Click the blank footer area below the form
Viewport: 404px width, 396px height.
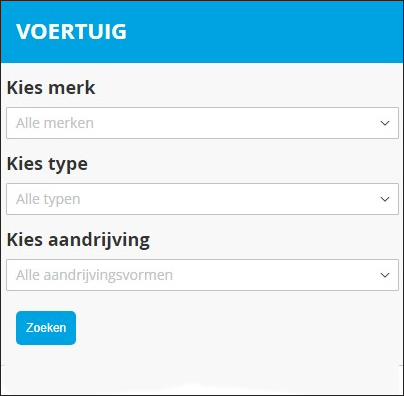202,380
